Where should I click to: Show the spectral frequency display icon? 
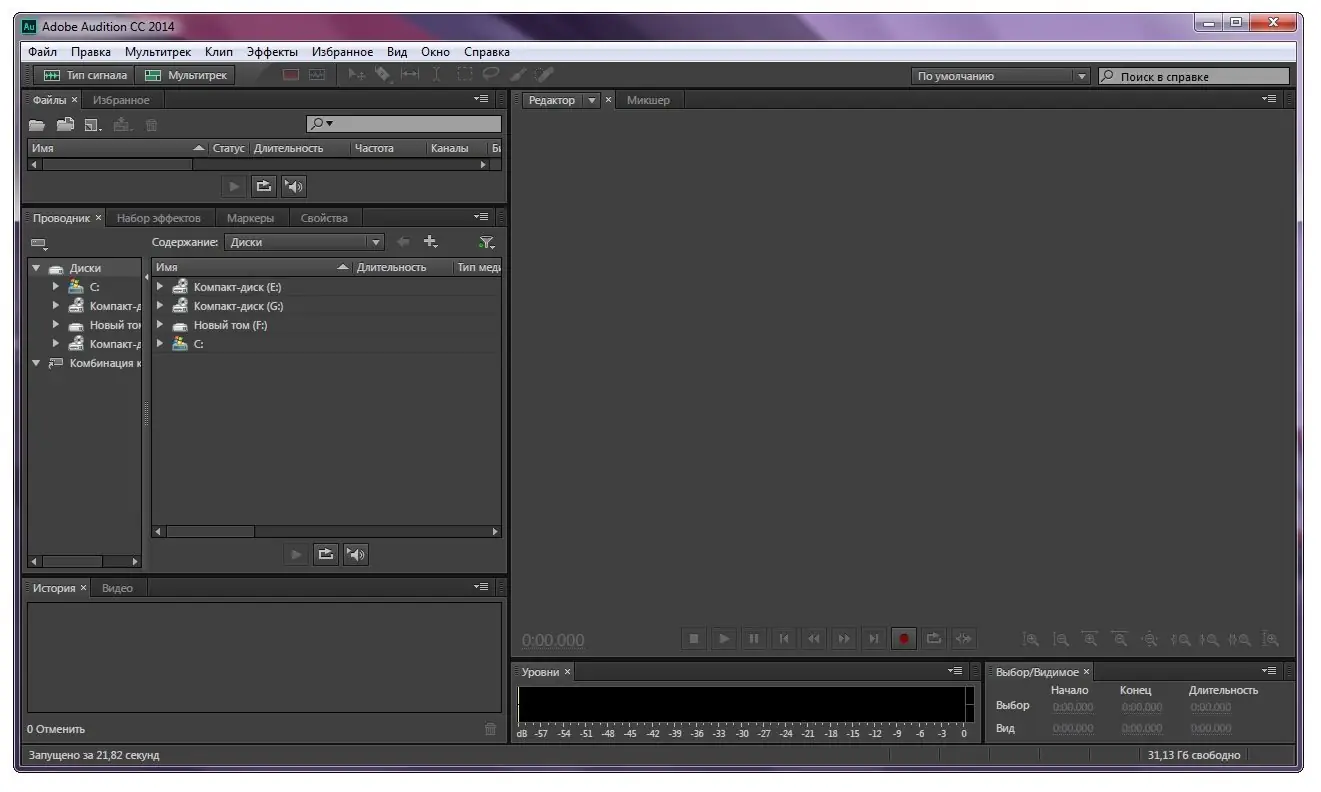click(x=291, y=74)
